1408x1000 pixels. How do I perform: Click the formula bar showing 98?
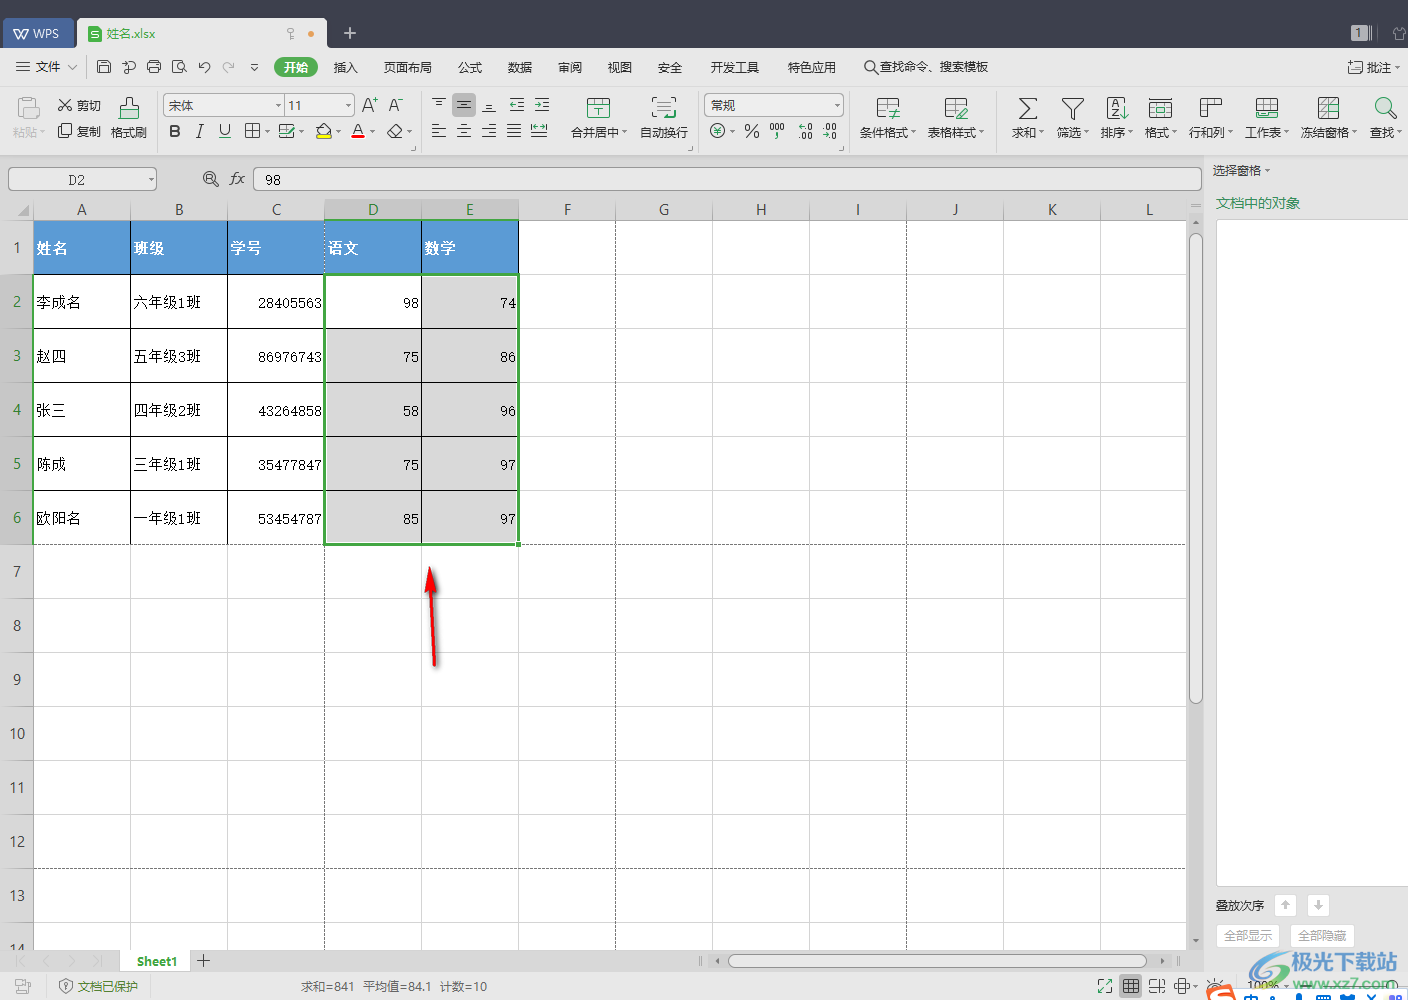click(x=727, y=179)
